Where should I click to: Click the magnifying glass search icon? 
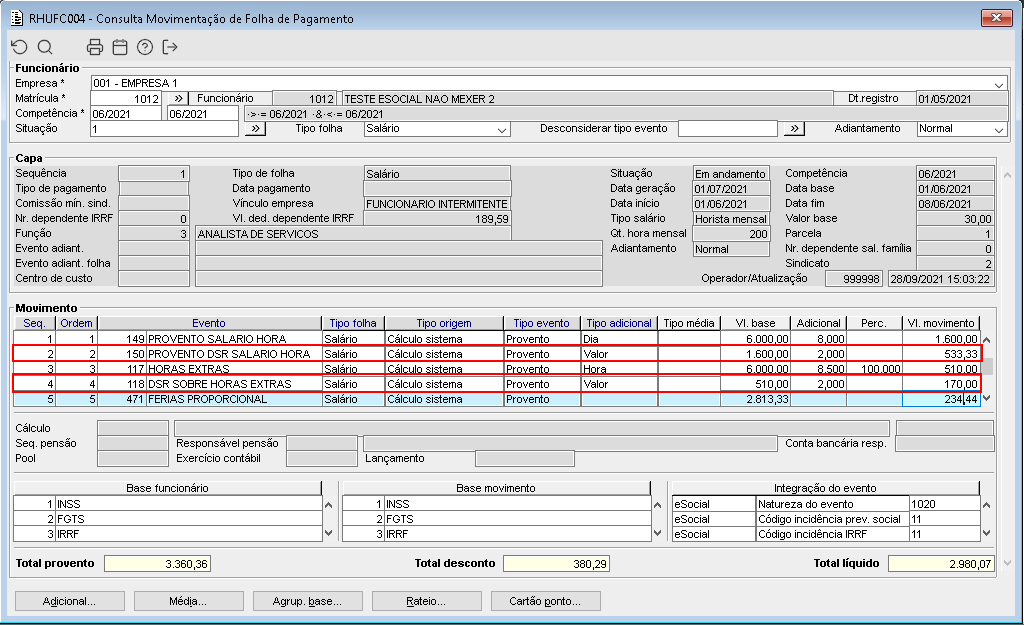[x=45, y=47]
